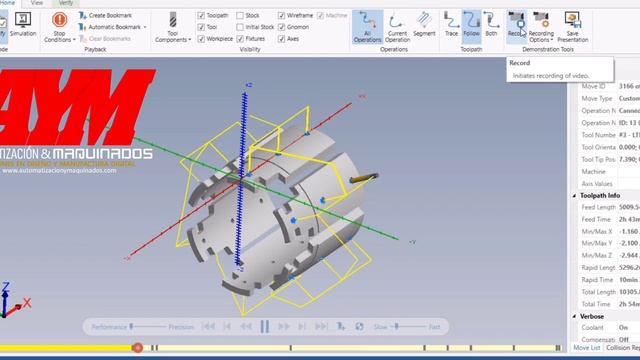This screenshot has width=640, height=360.
Task: Click Tool Number row
Action: click(609, 135)
